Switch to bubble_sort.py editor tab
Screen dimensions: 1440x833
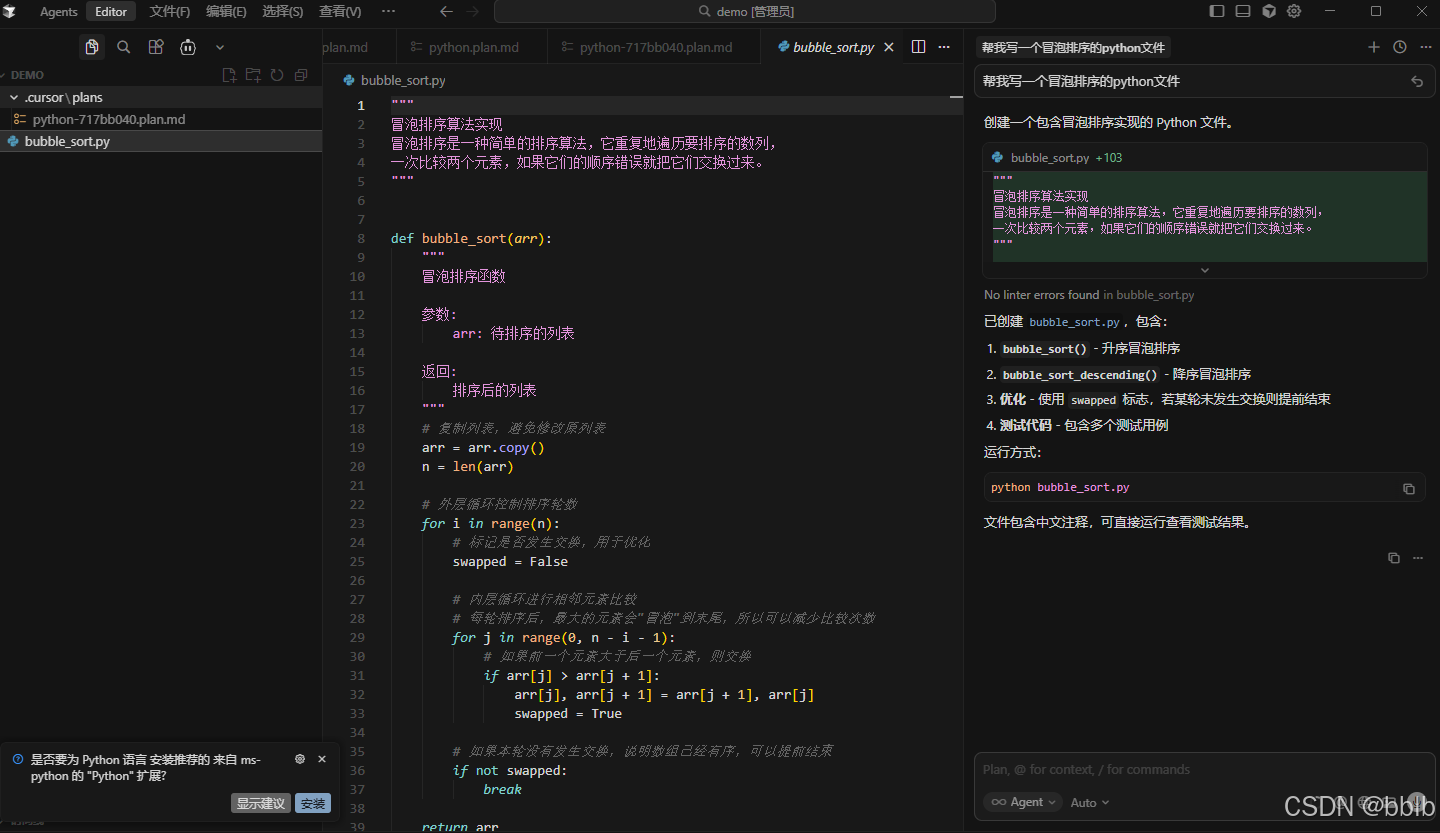(833, 47)
